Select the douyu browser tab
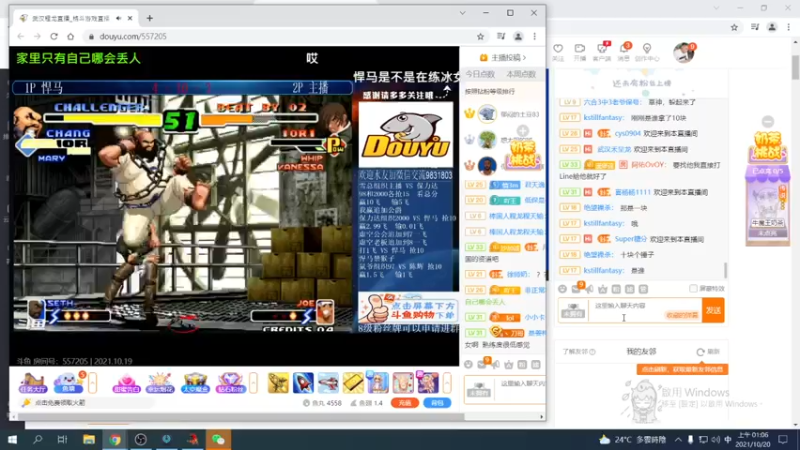The image size is (800, 450). tap(76, 18)
